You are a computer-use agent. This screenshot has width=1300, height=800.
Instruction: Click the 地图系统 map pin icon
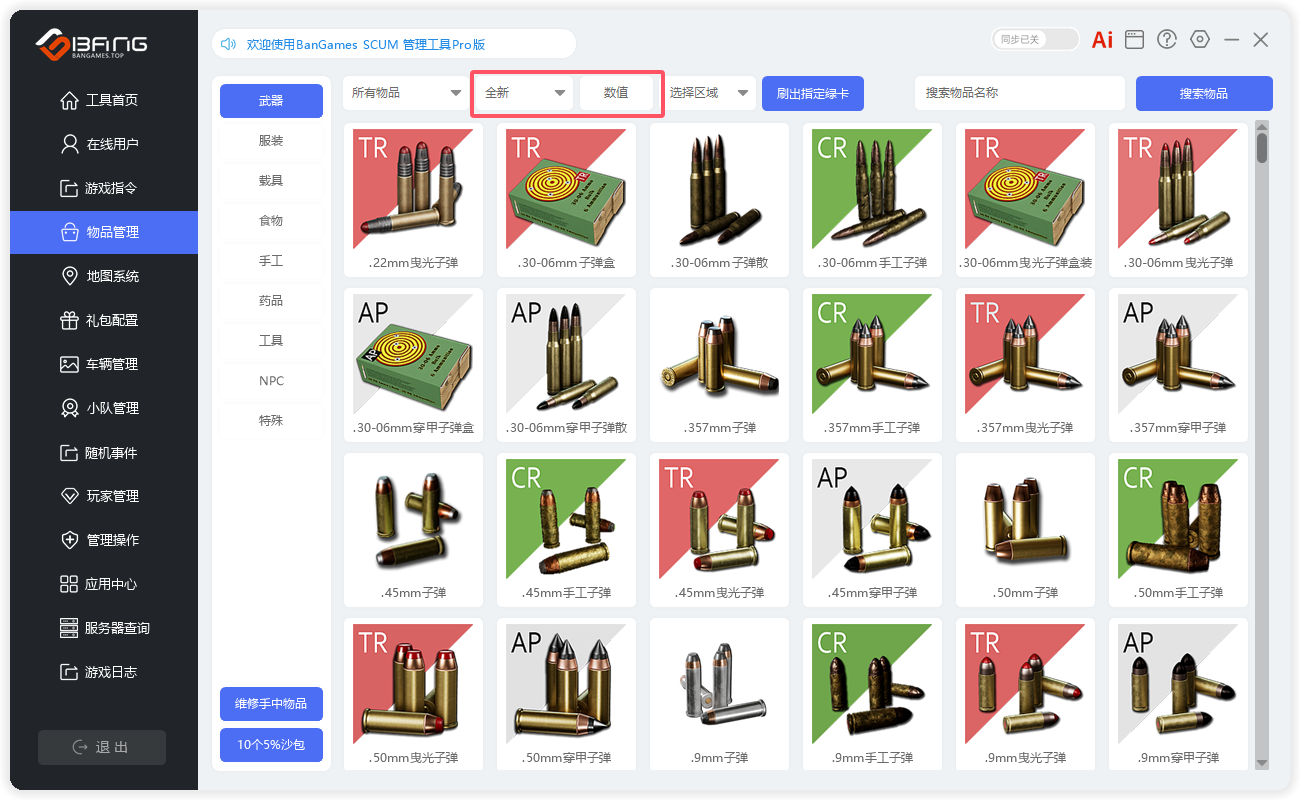(x=69, y=276)
